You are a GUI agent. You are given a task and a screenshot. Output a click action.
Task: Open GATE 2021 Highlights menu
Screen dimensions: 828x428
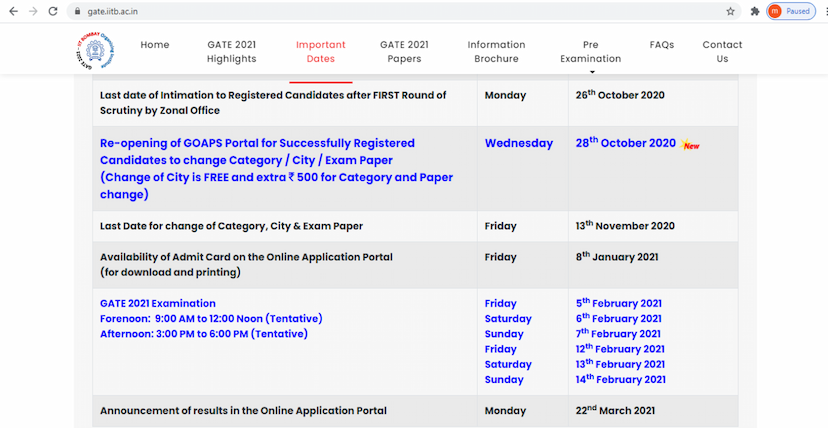pyautogui.click(x=231, y=52)
